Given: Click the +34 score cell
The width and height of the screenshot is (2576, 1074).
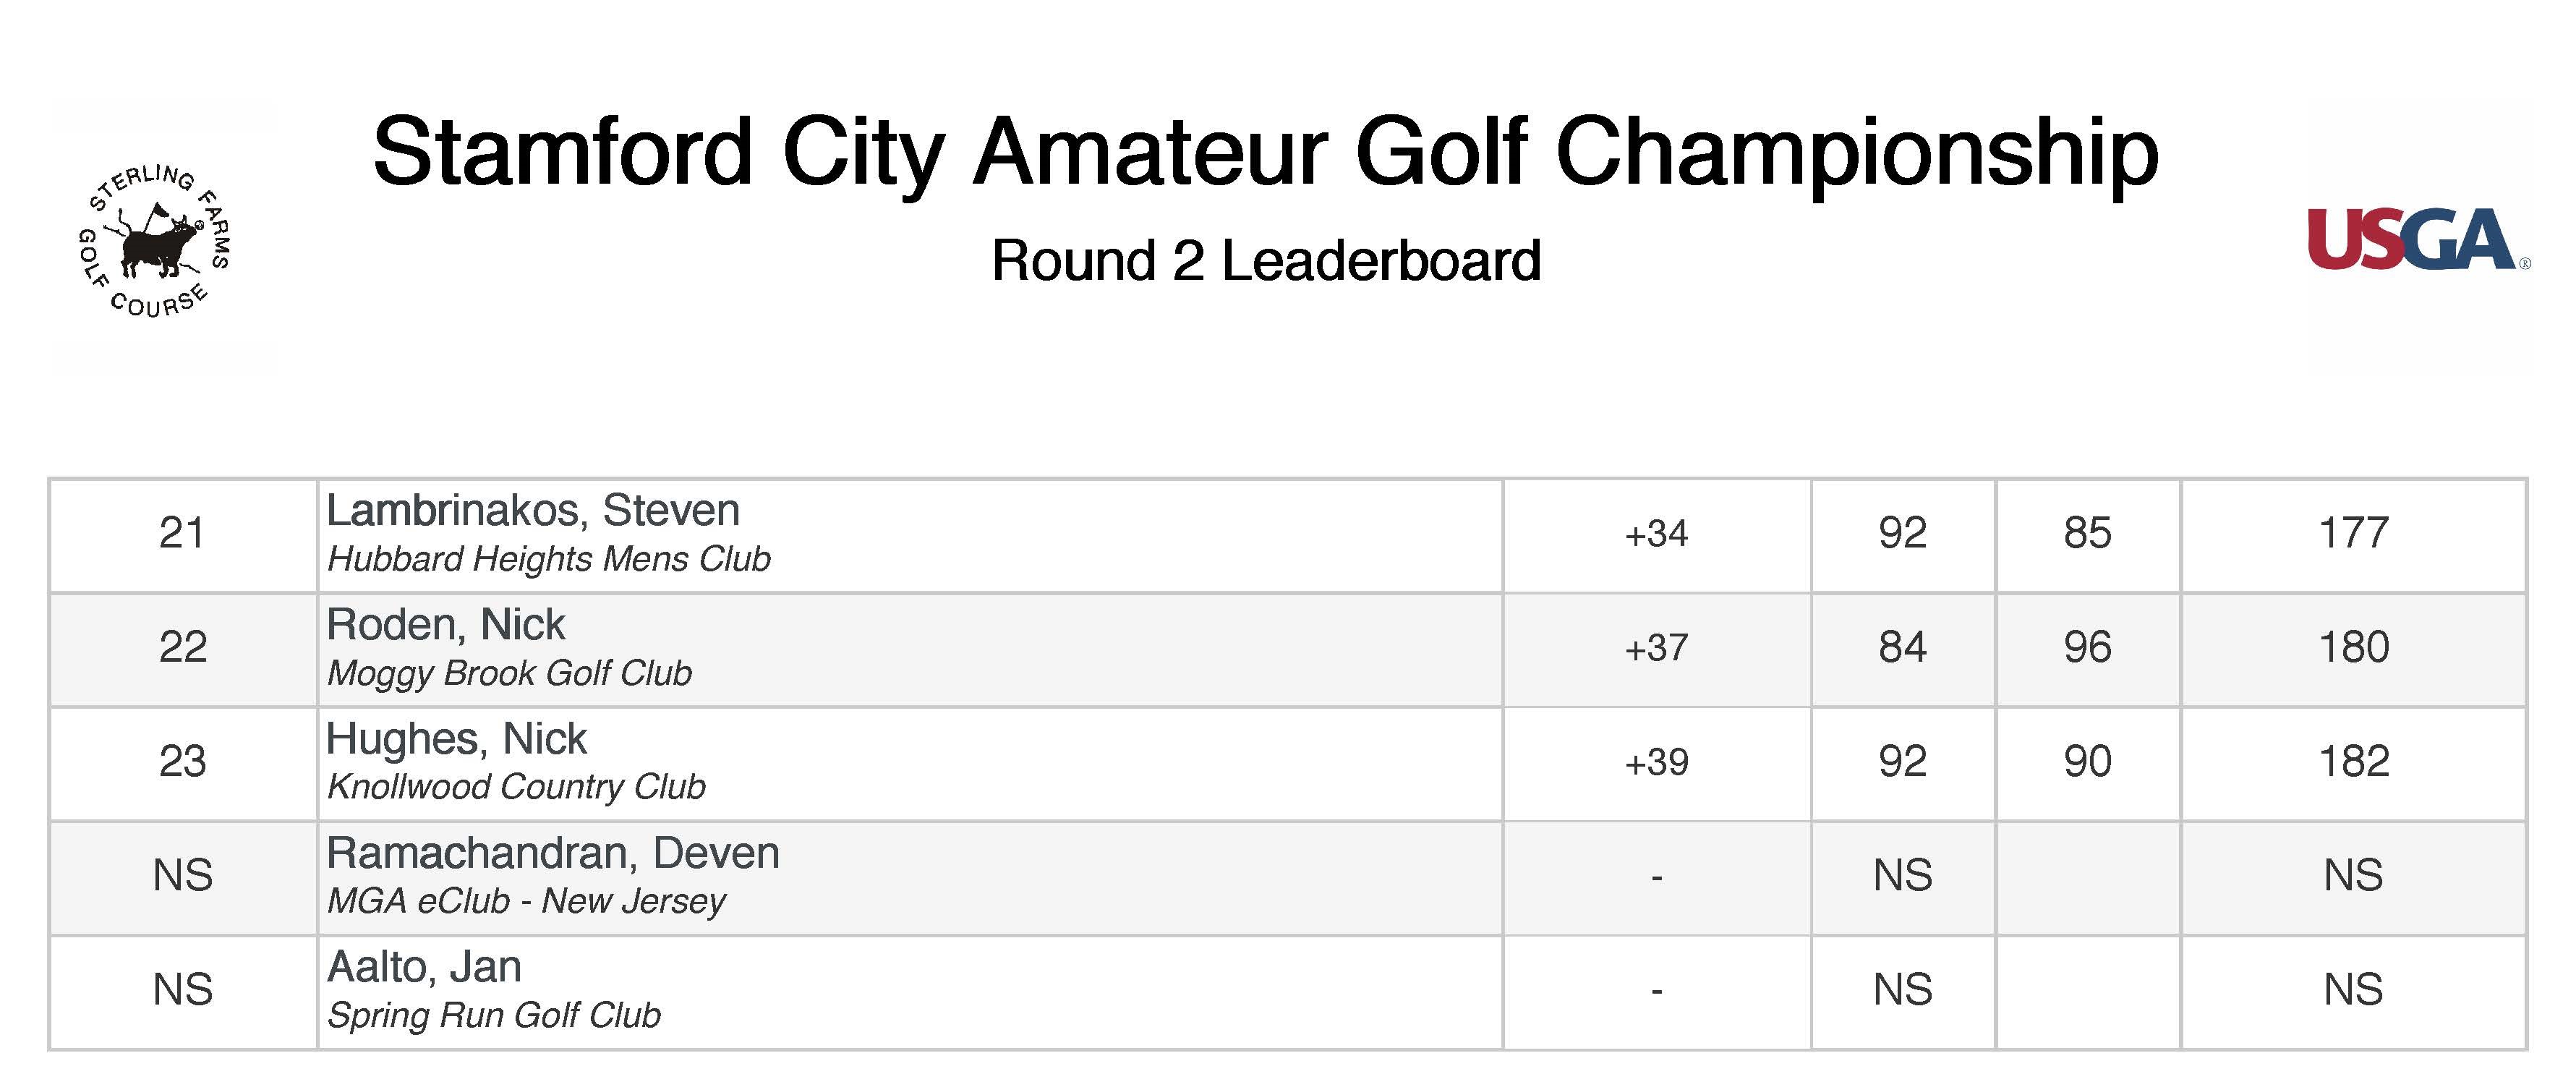Looking at the screenshot, I should 1657,534.
